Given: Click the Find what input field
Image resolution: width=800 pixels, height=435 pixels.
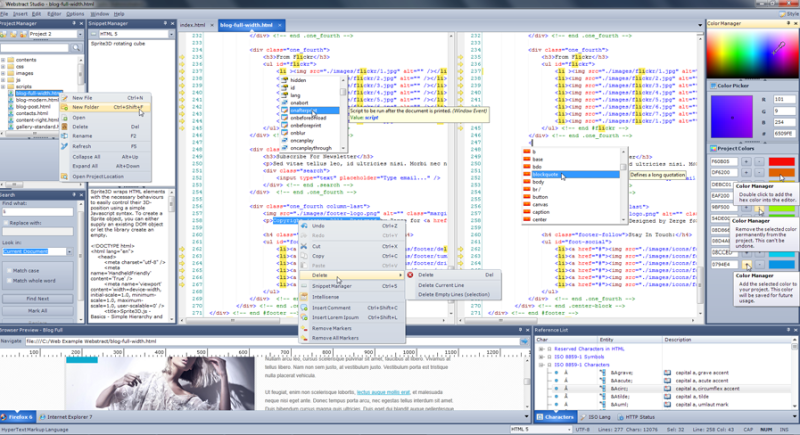Looking at the screenshot, I should pyautogui.click(x=37, y=212).
